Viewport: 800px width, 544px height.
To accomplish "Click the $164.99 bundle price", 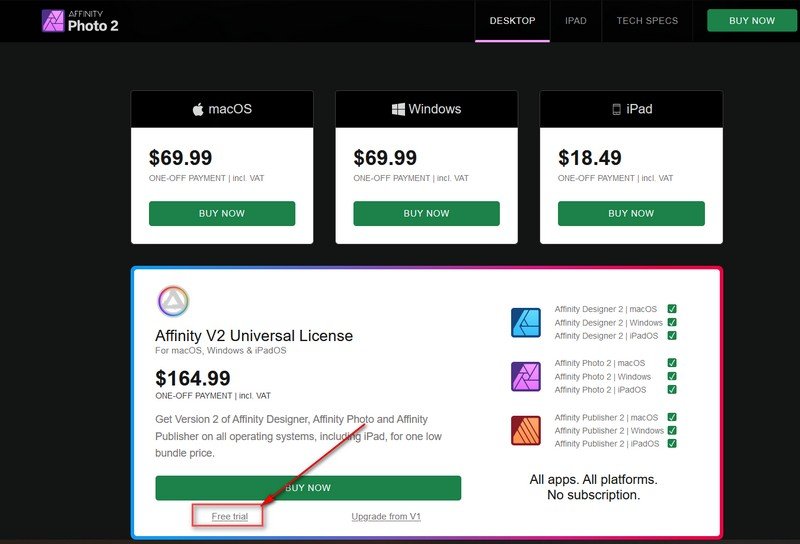I will [x=193, y=379].
